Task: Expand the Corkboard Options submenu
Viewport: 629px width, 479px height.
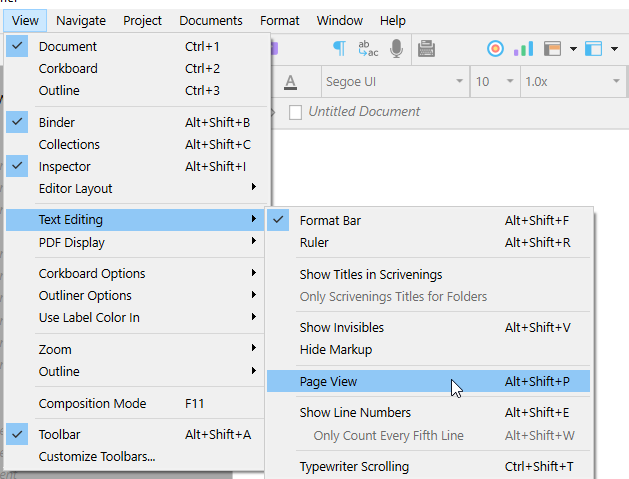Action: tap(136, 274)
